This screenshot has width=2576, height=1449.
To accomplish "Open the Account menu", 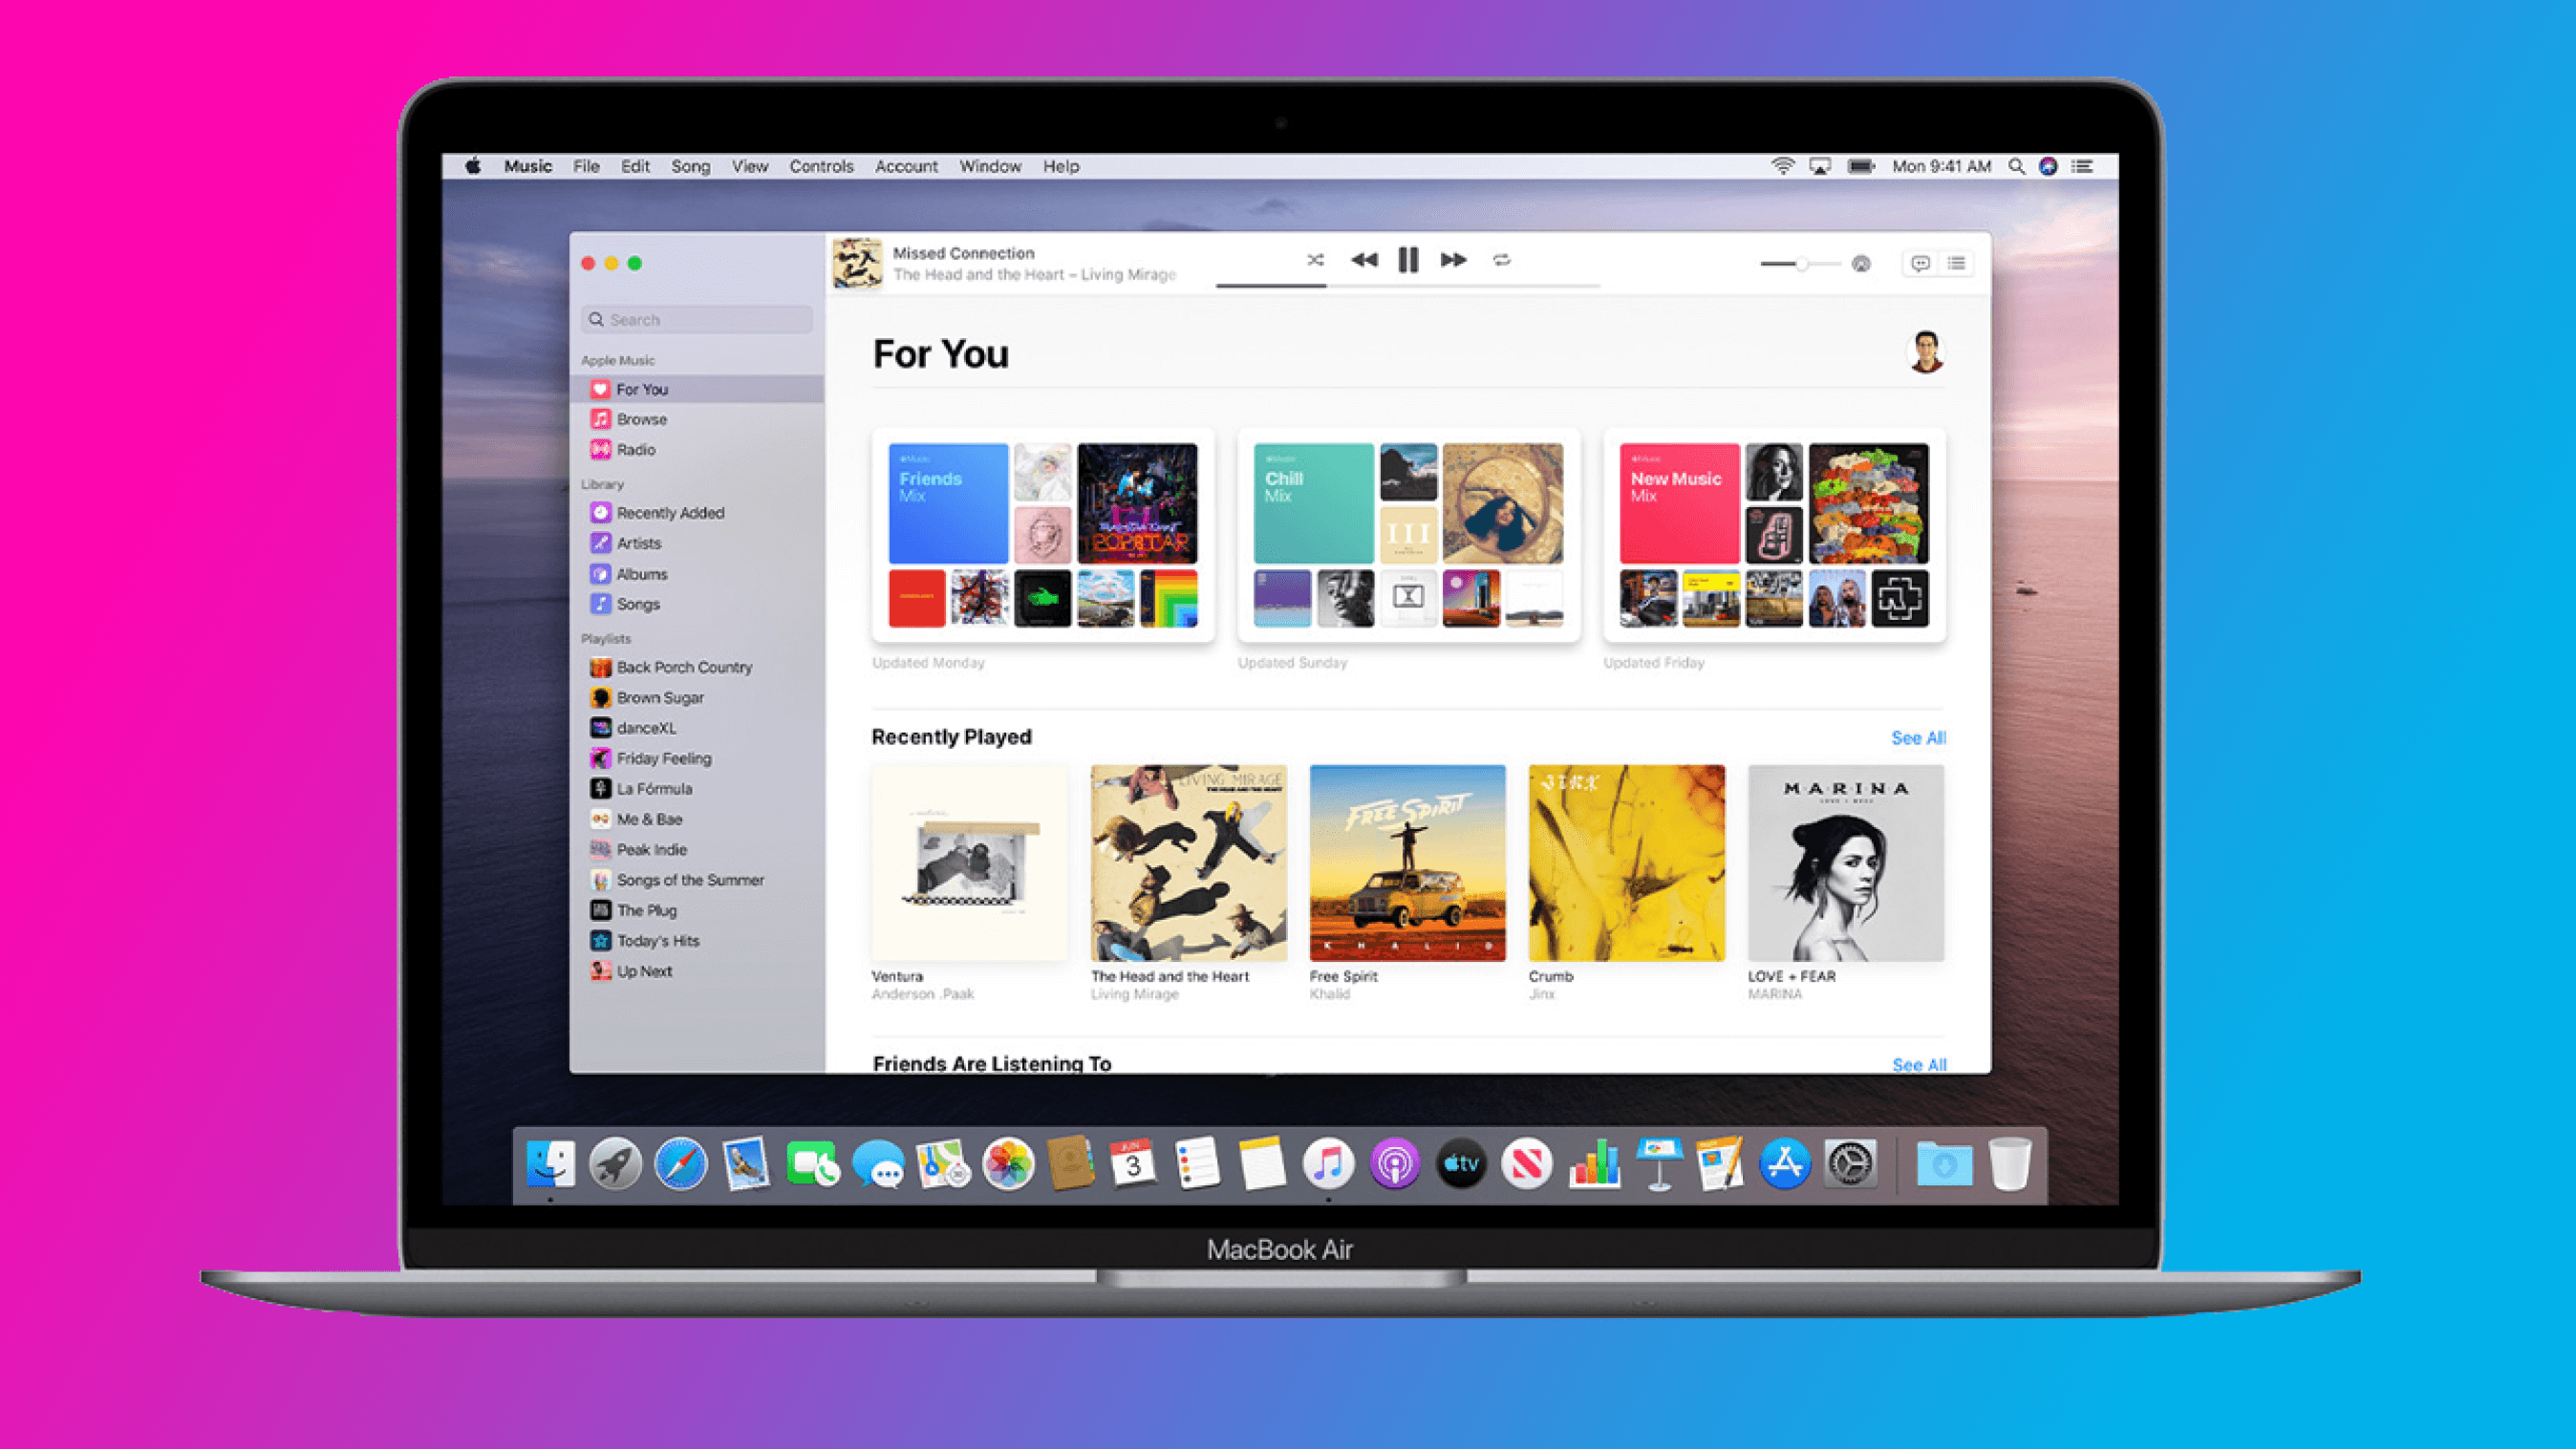I will coord(906,166).
